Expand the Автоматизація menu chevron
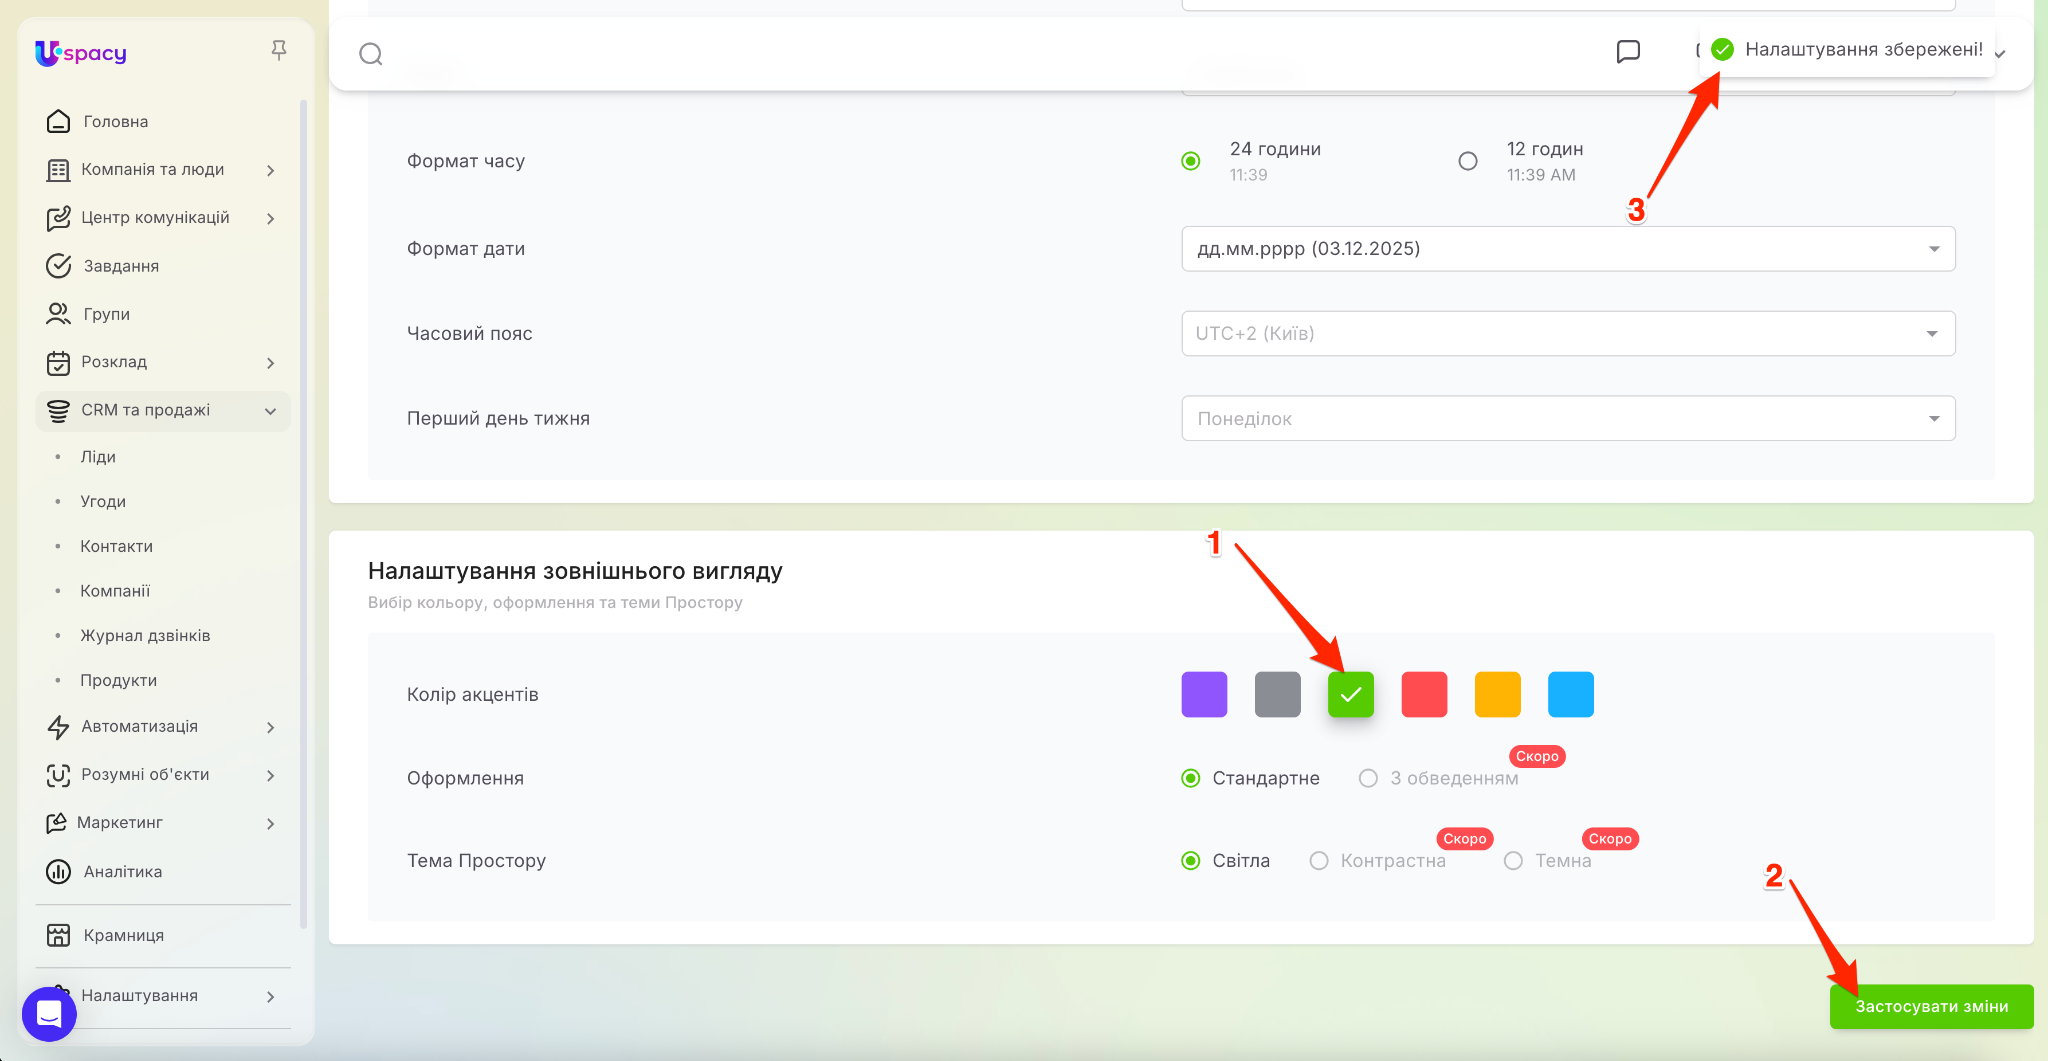 [x=270, y=727]
